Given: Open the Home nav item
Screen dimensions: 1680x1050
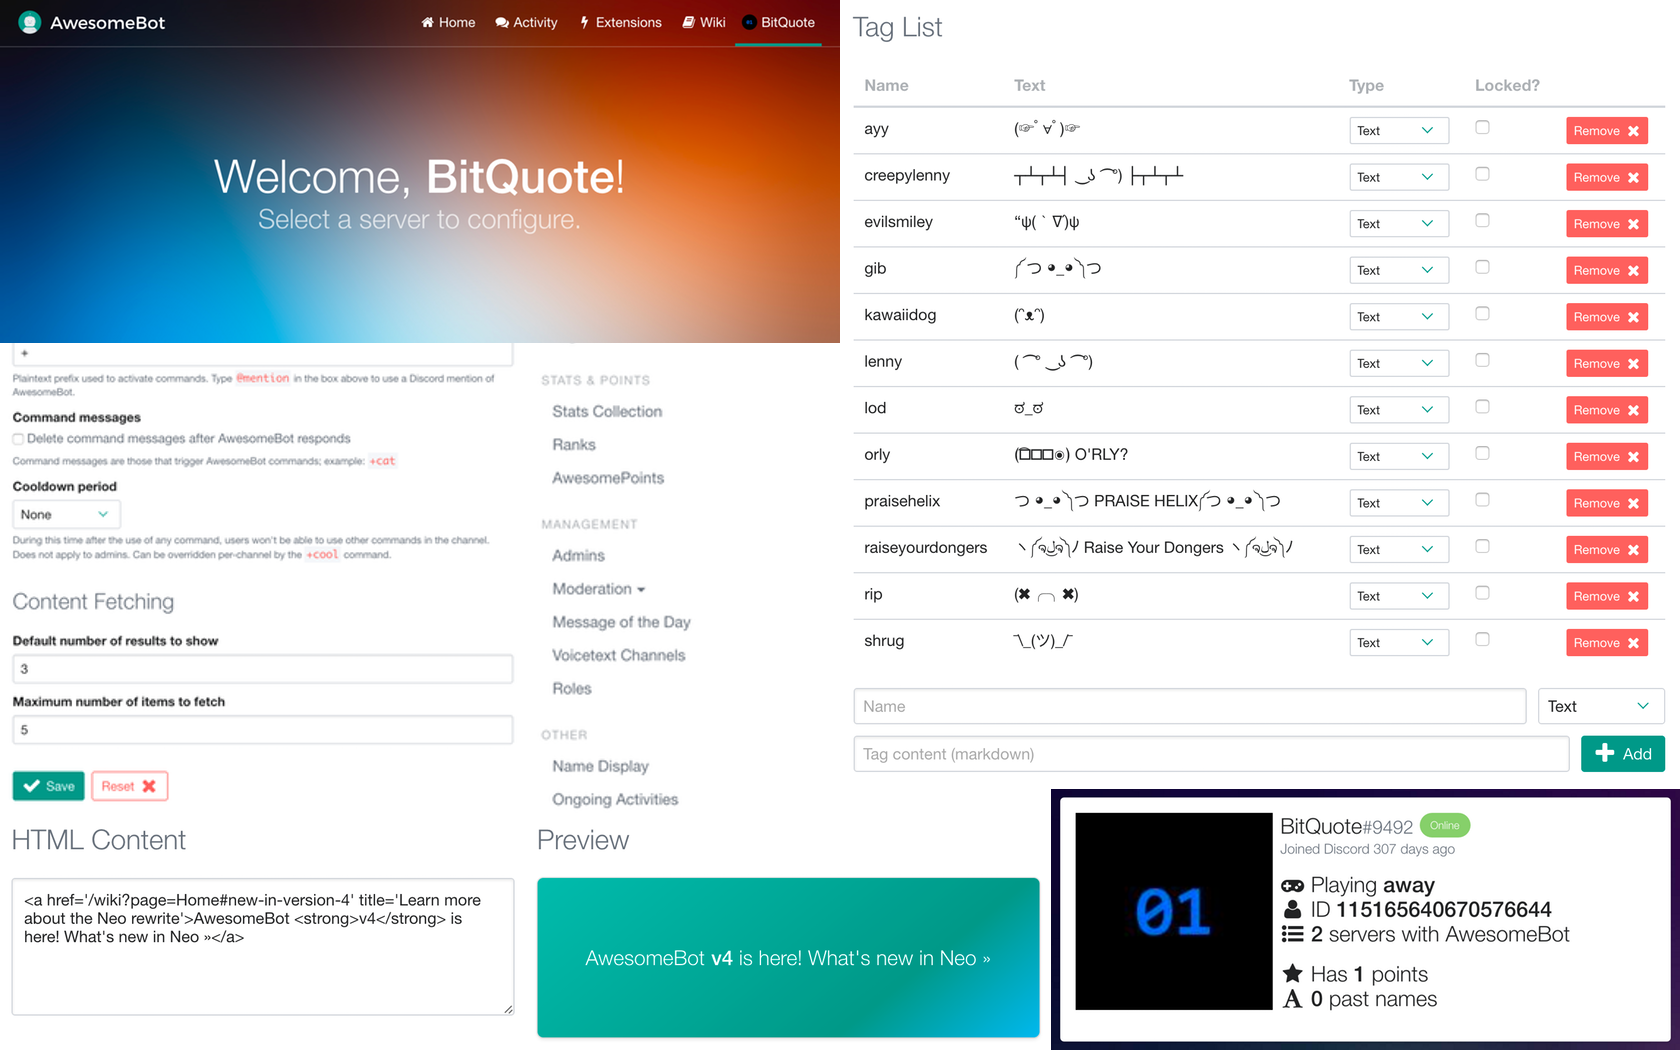Looking at the screenshot, I should [x=448, y=22].
